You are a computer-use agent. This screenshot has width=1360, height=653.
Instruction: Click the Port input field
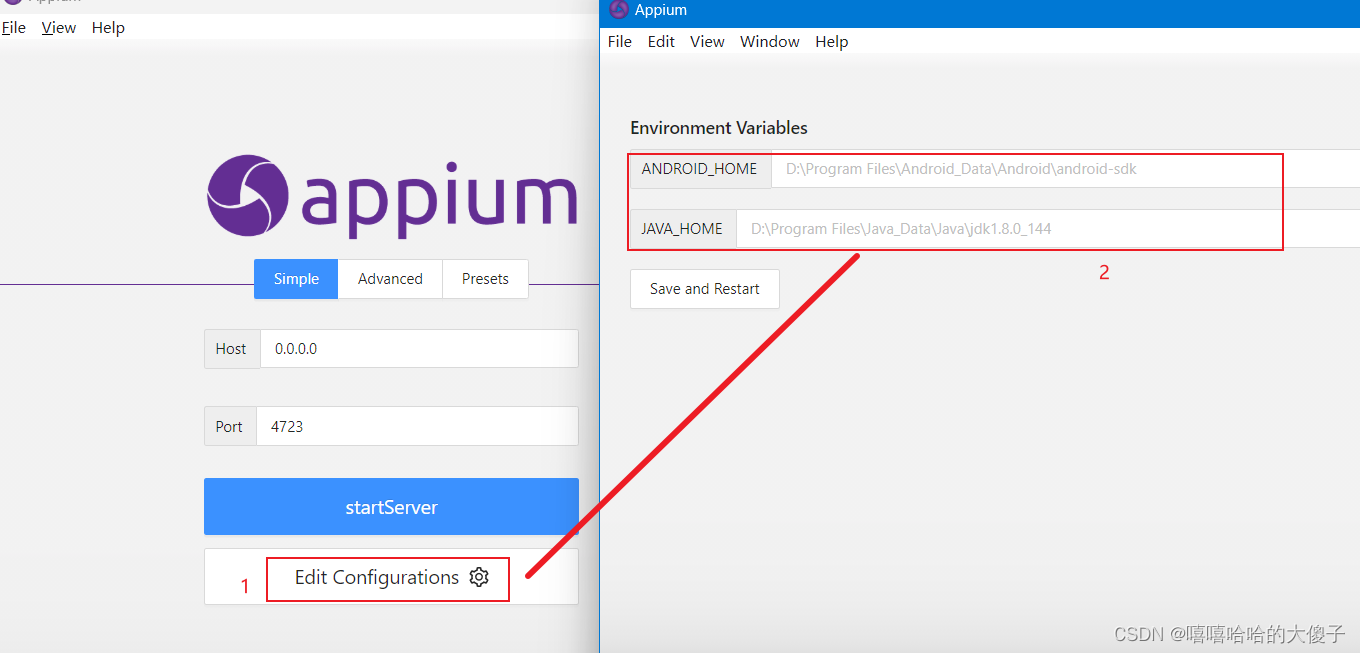pos(417,426)
